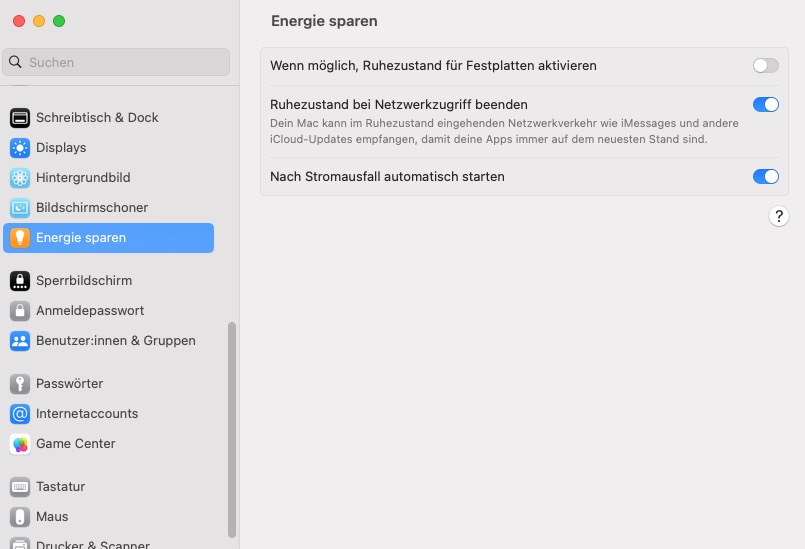Enable Ruhezustand für Festplatten toggle
The height and width of the screenshot is (549, 805).
765,66
